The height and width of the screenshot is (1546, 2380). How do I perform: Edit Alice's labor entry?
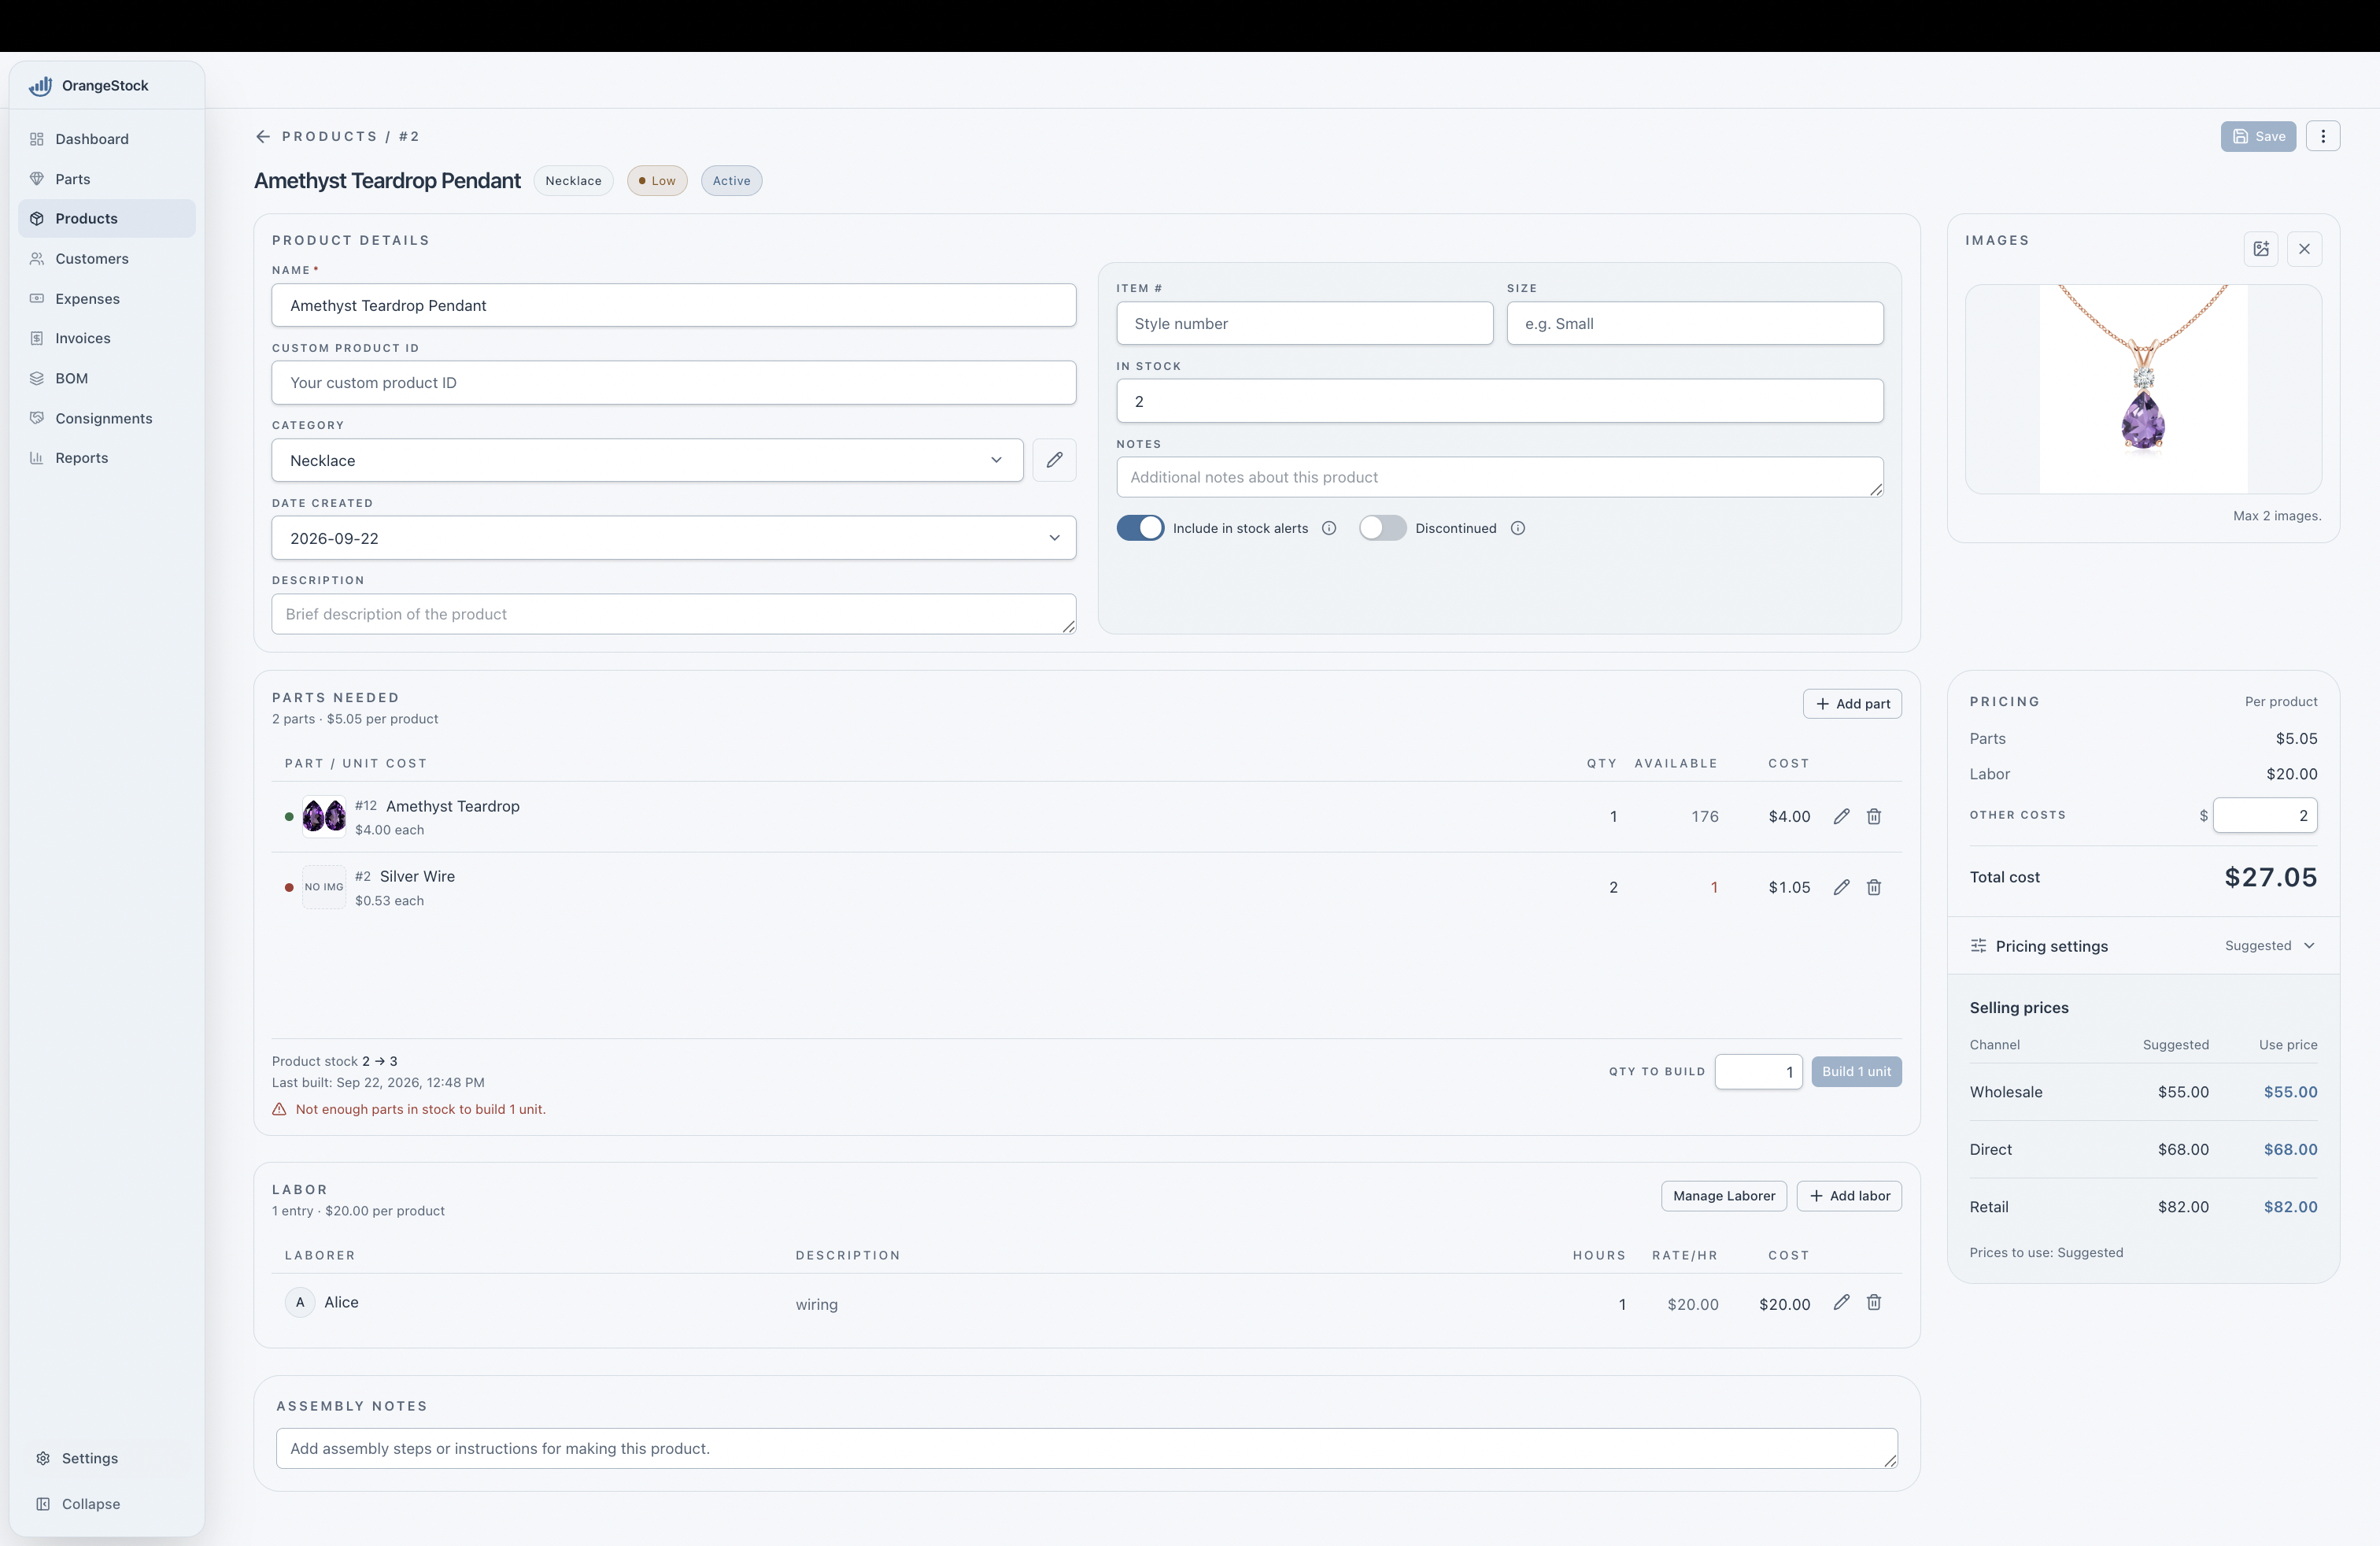[1841, 1302]
